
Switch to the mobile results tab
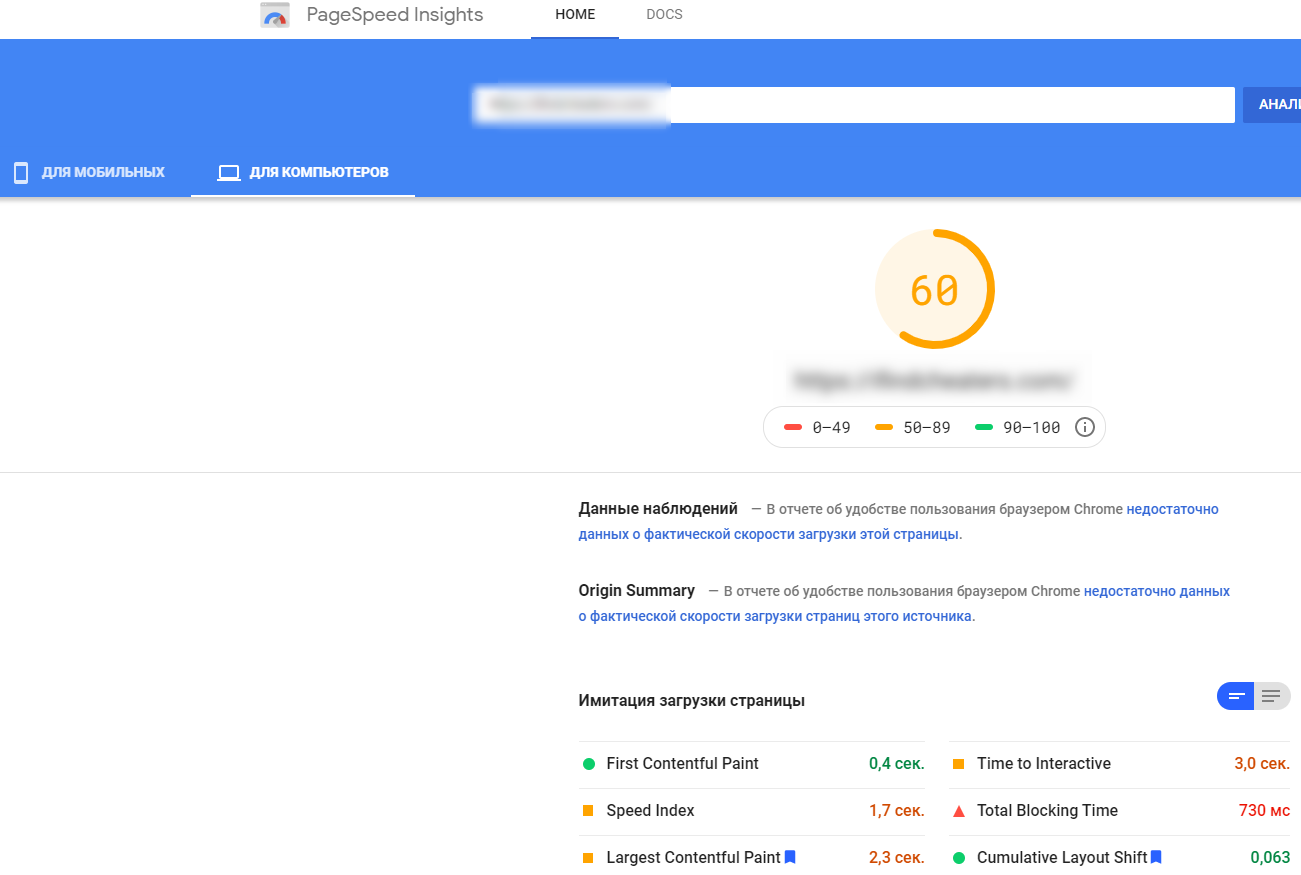[x=88, y=172]
